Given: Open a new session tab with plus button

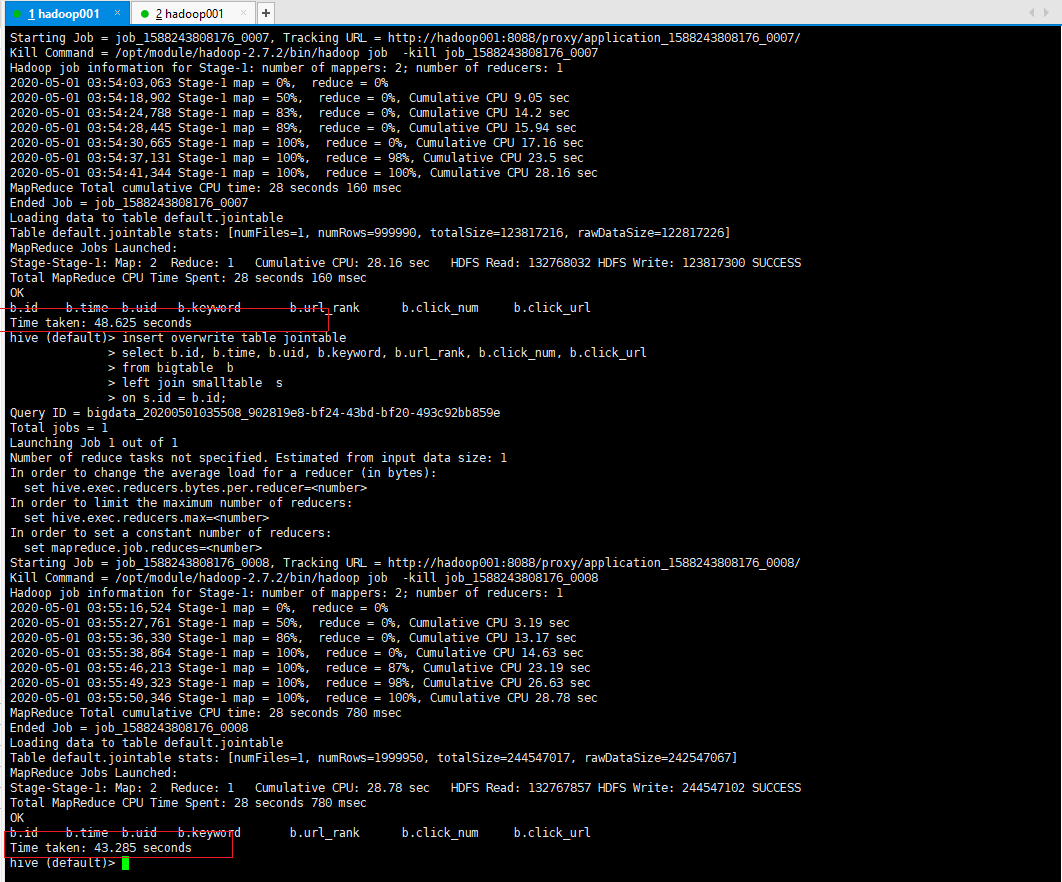Looking at the screenshot, I should point(266,13).
